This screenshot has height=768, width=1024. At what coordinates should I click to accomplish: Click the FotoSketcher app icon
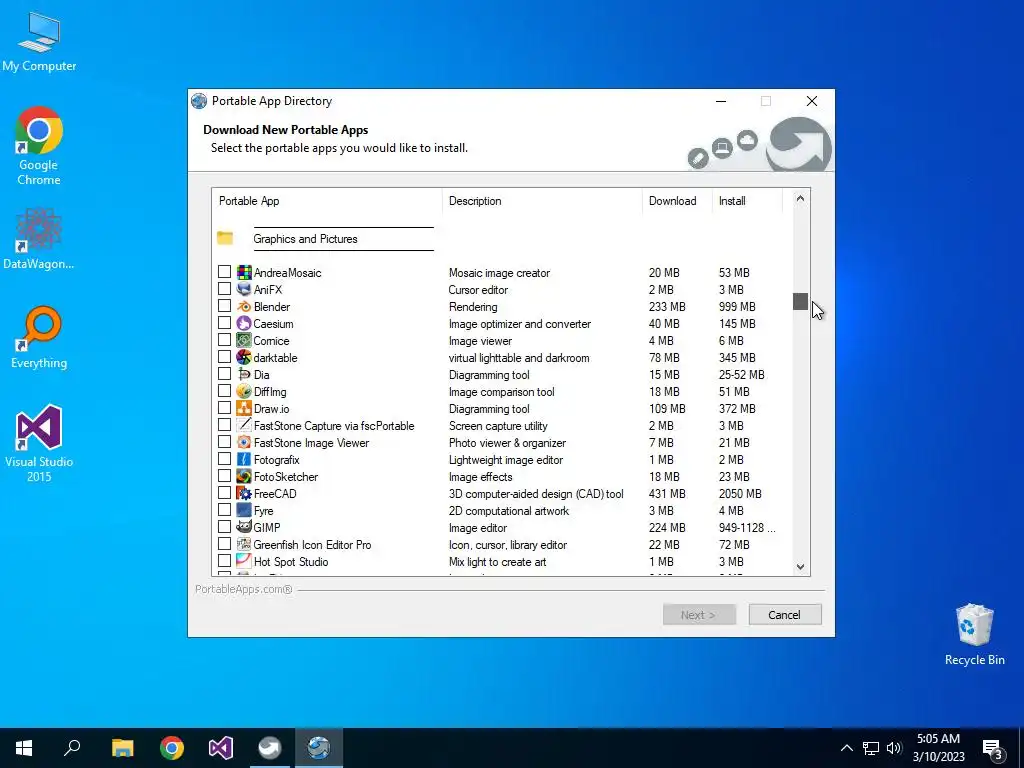coord(244,476)
